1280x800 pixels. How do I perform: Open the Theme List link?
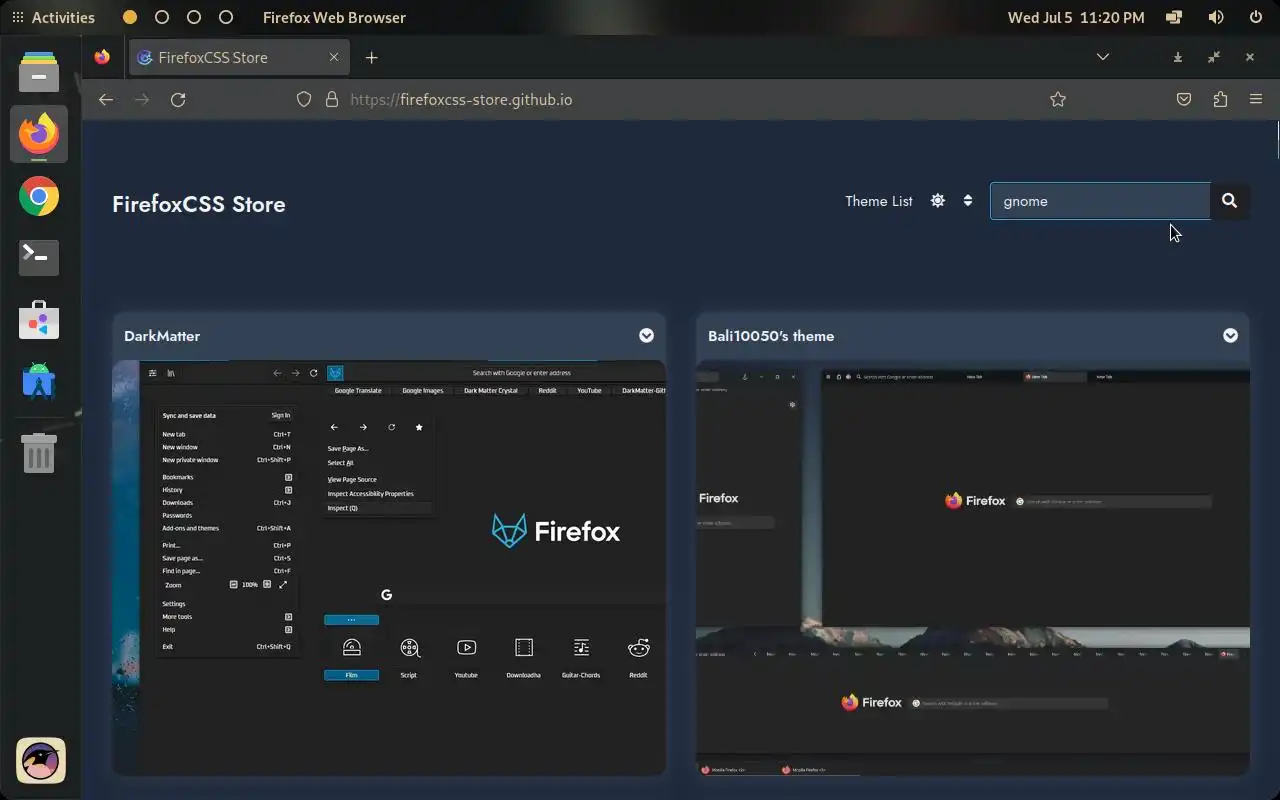tap(878, 201)
